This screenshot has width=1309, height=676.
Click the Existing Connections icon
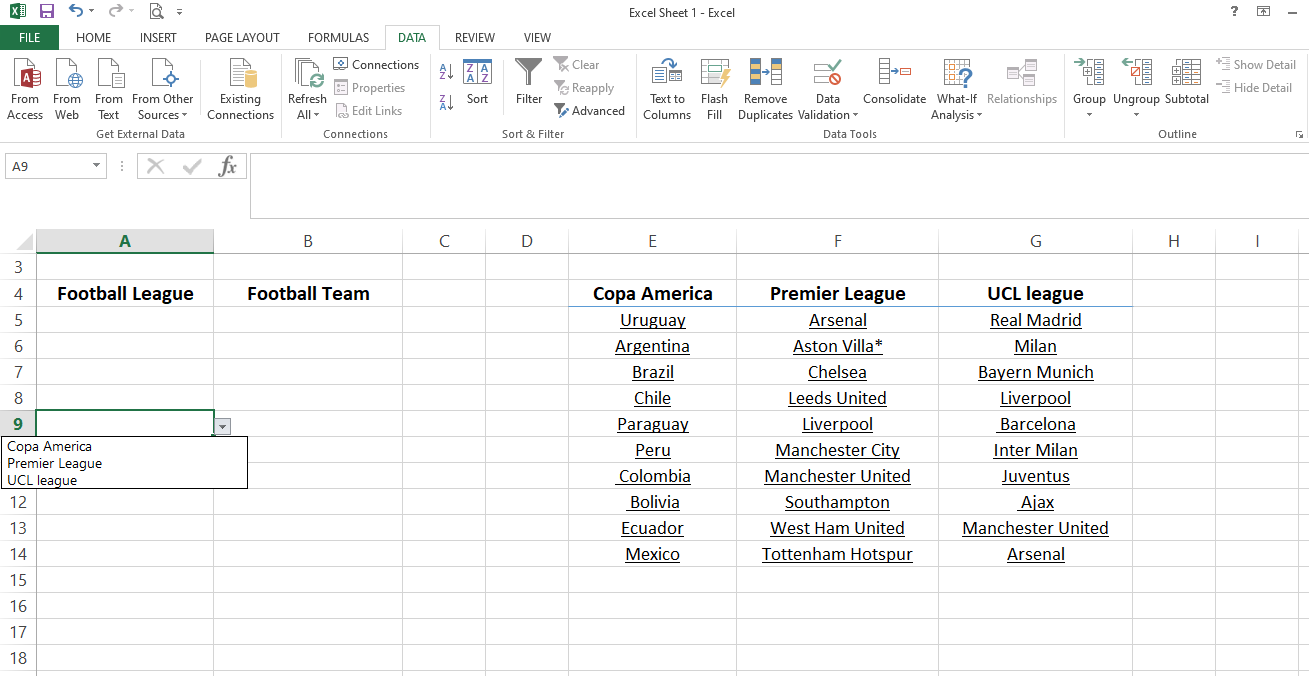[240, 75]
